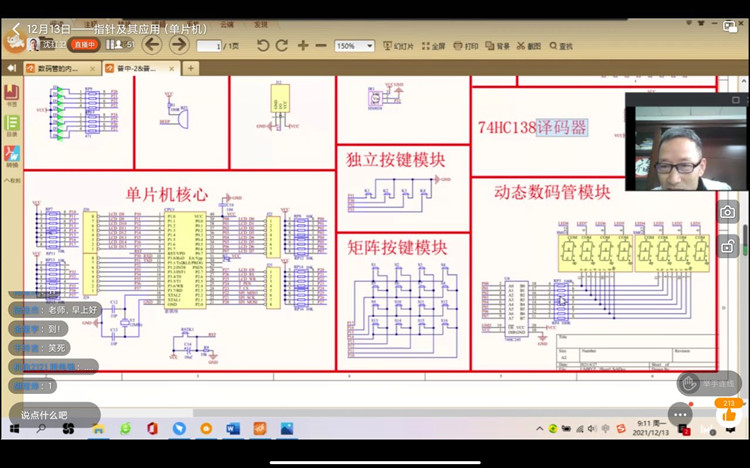Click the page number input field
750x468 pixels.
pos(209,46)
